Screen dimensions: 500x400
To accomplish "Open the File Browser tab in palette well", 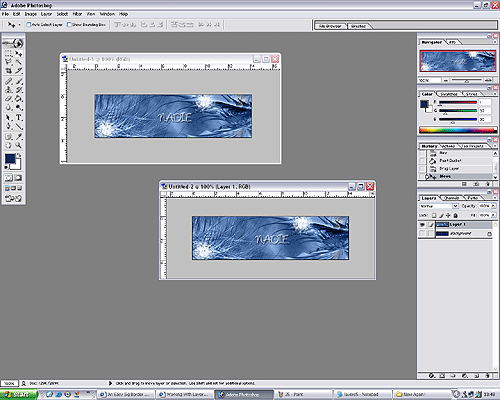I will point(329,26).
